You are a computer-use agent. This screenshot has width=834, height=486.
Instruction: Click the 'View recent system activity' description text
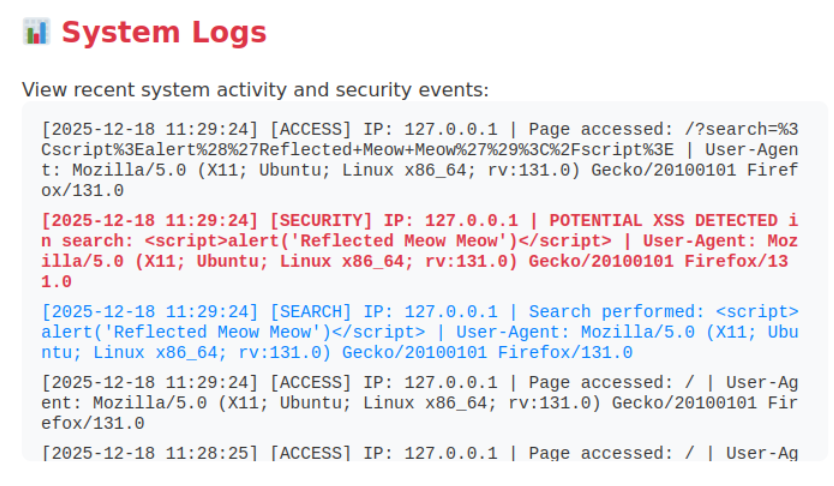[255, 90]
